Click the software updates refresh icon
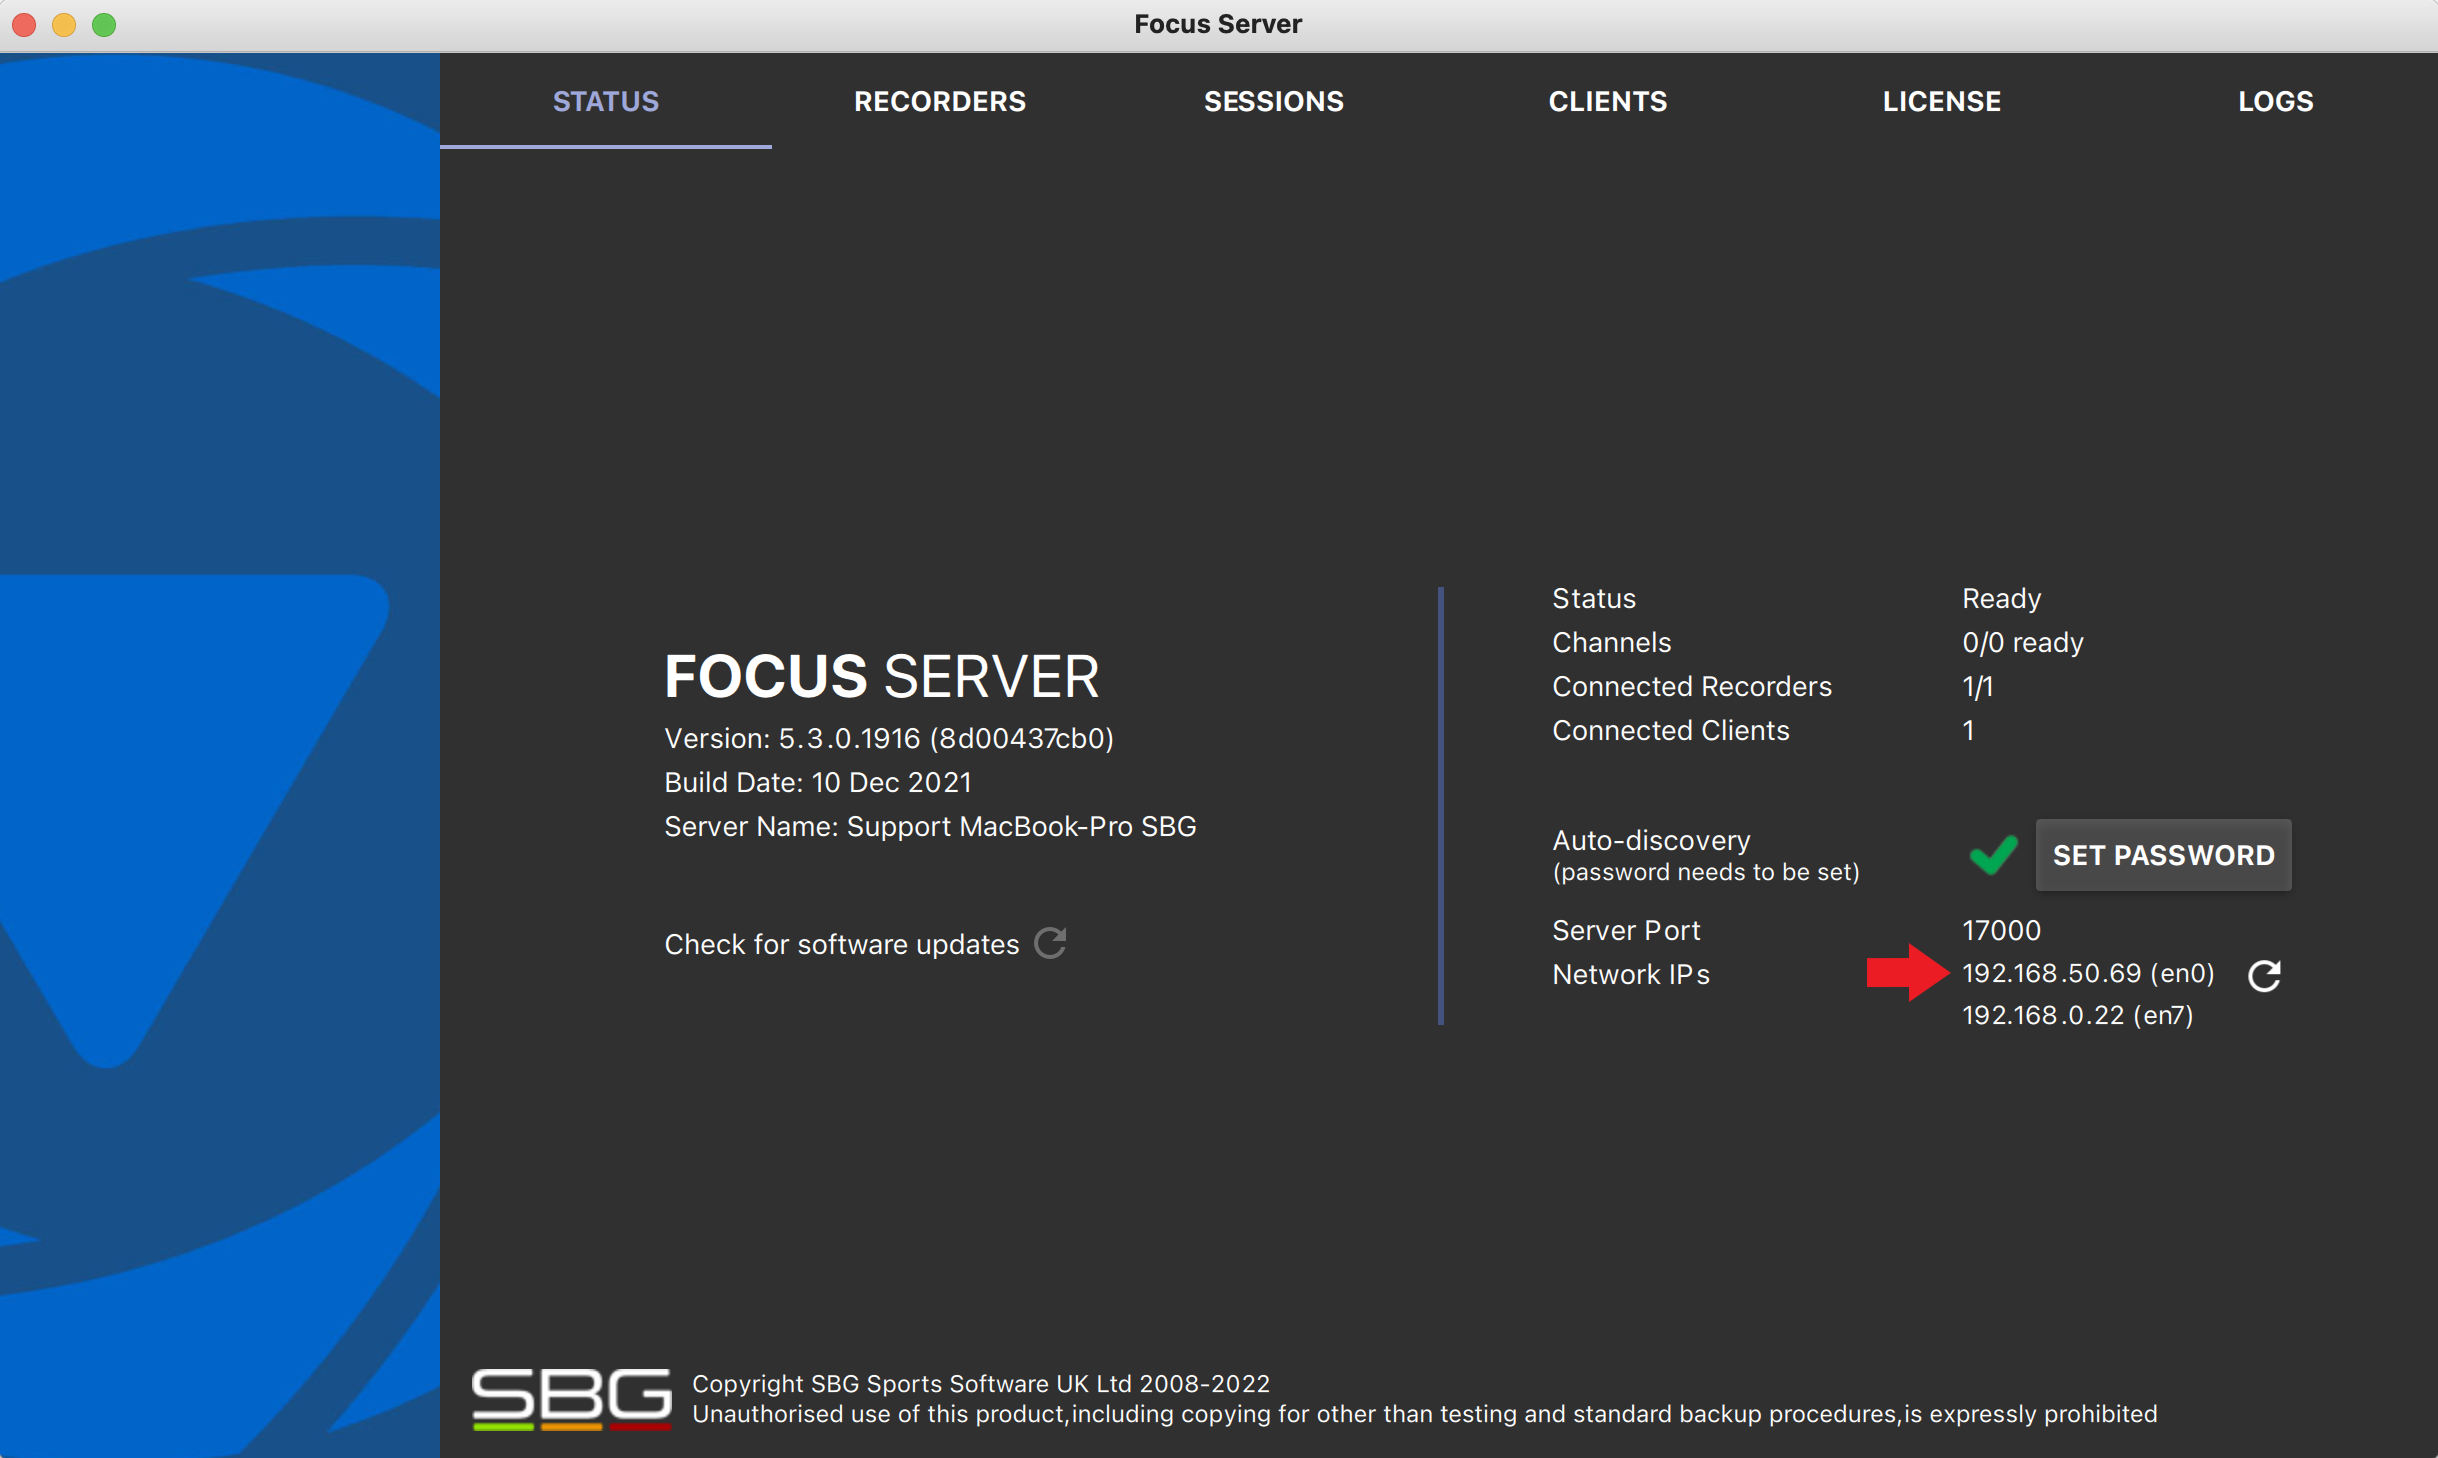2438x1458 pixels. coord(1050,943)
